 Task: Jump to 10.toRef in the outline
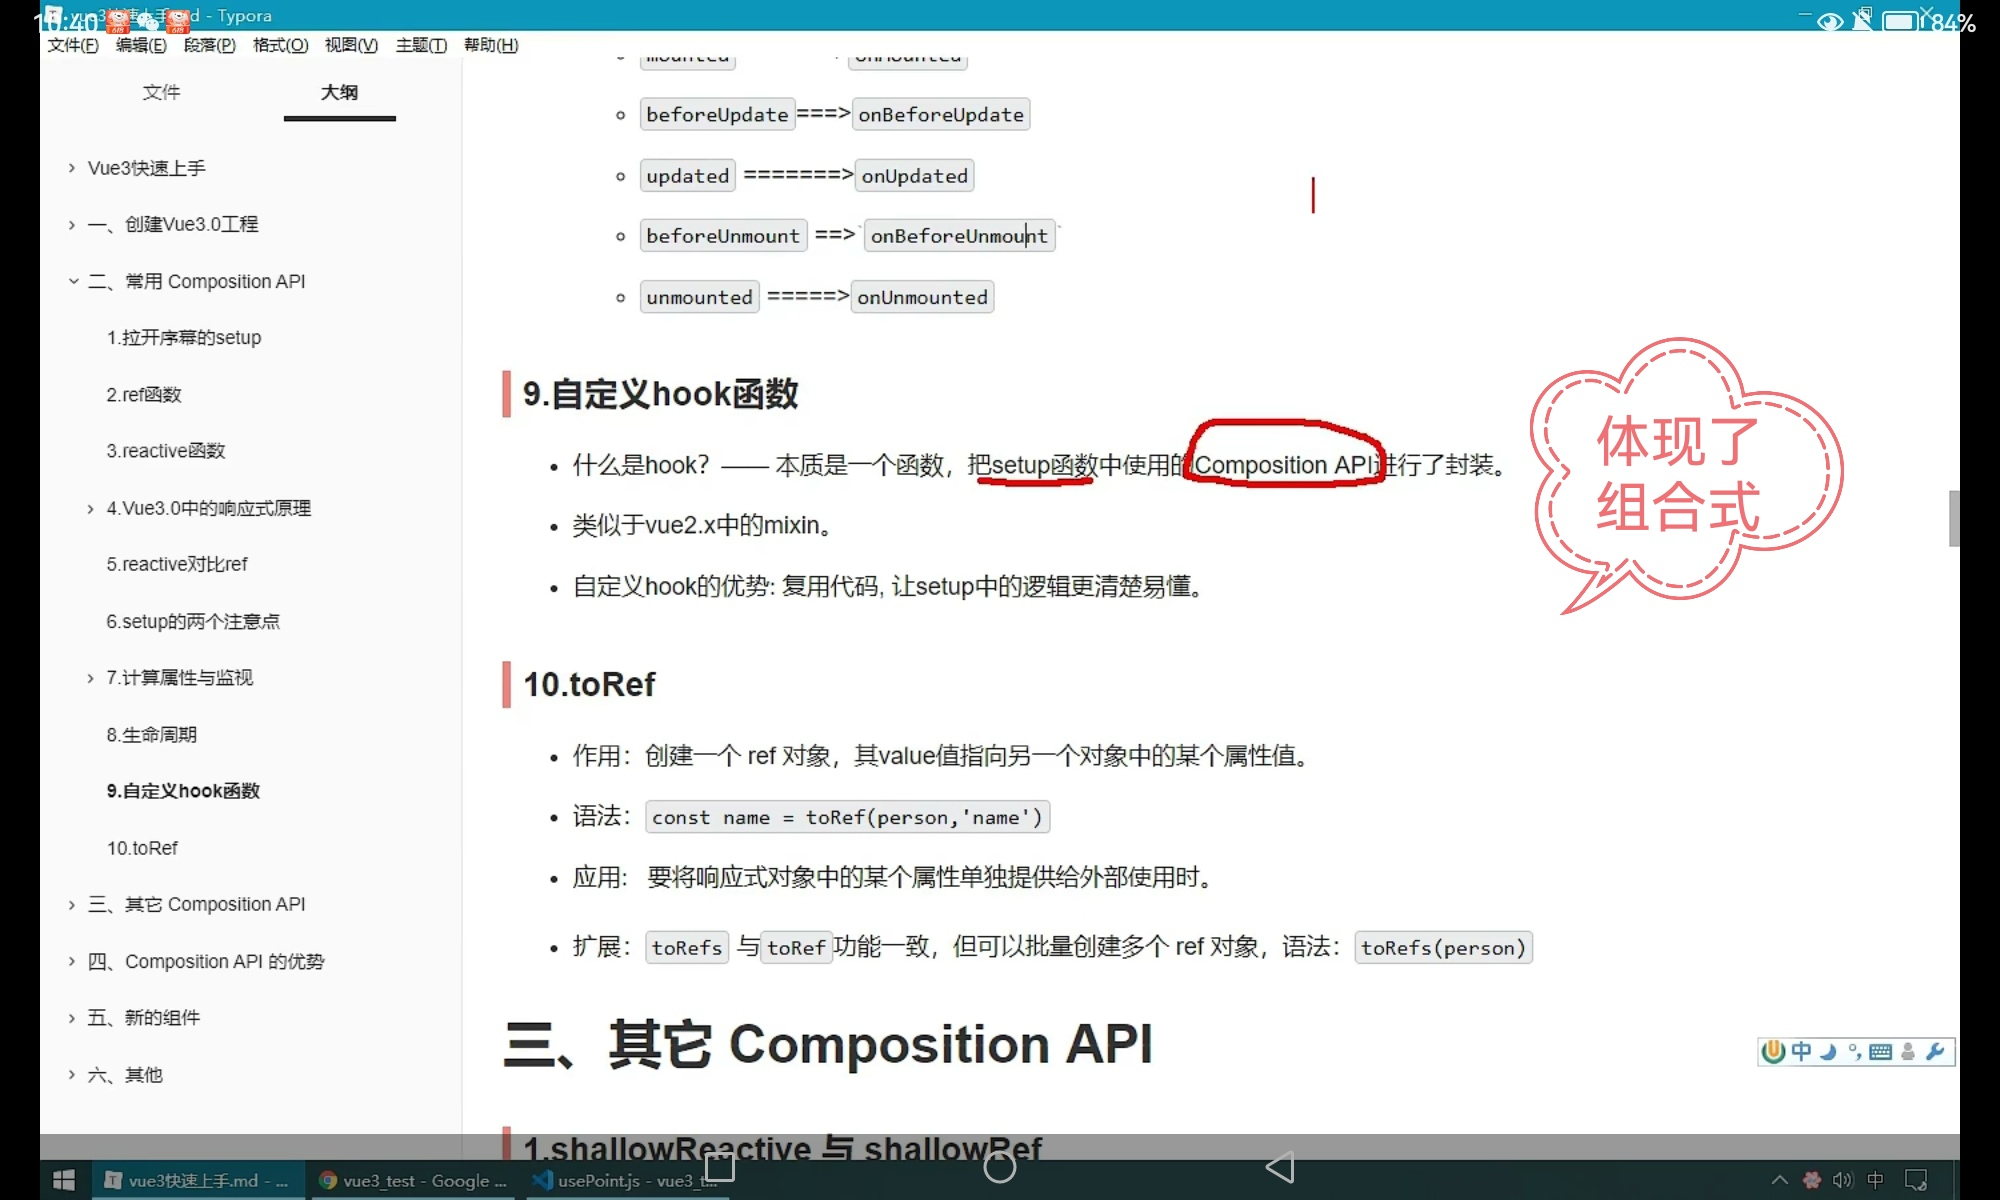click(x=142, y=848)
